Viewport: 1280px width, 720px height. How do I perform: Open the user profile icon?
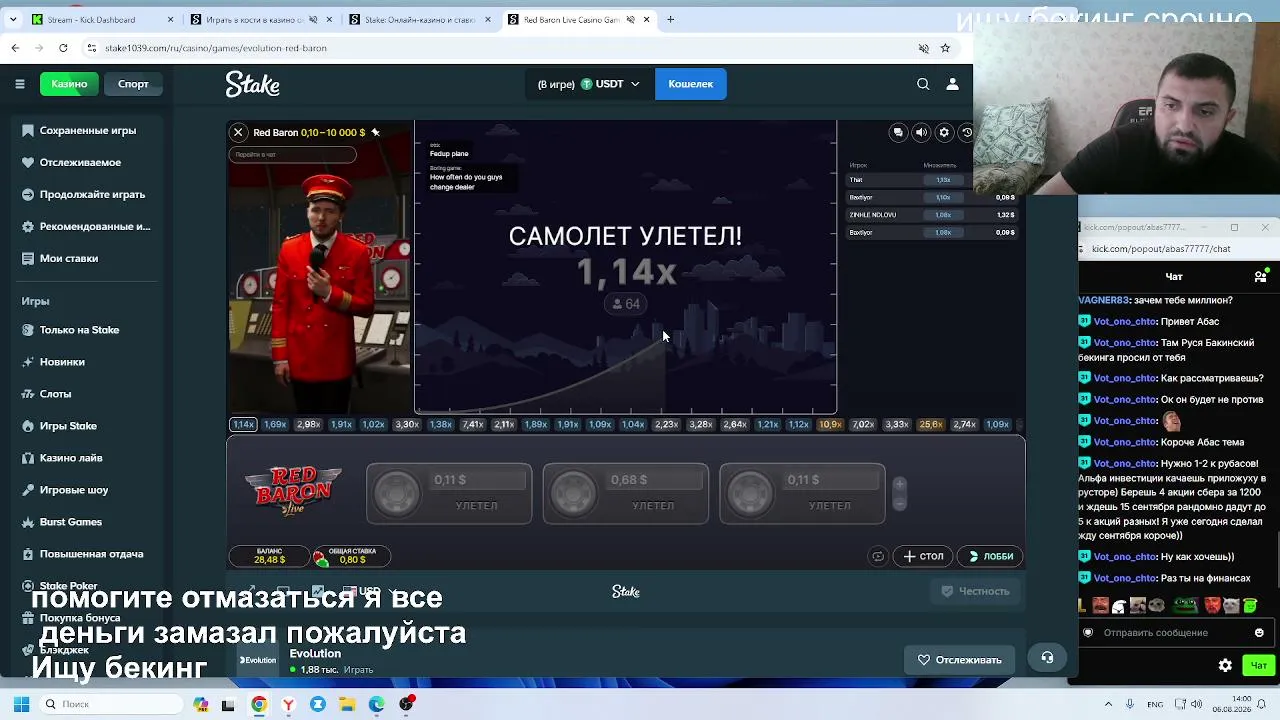pos(952,84)
